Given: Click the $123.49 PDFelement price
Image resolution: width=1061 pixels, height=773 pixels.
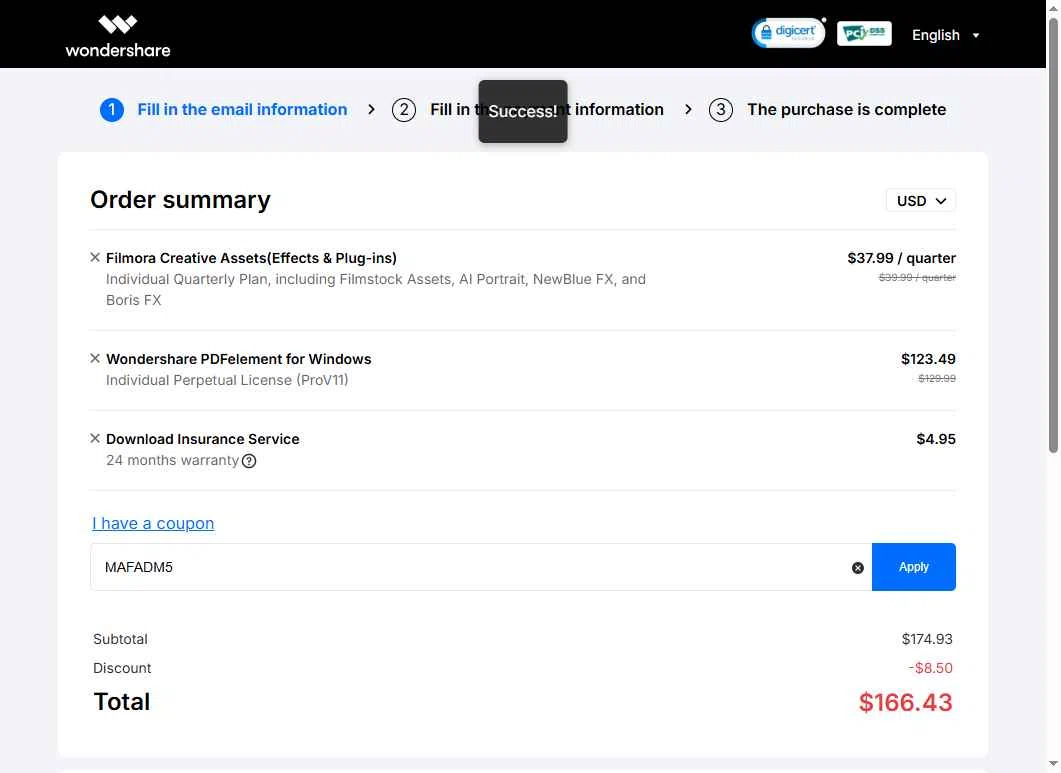Looking at the screenshot, I should [928, 359].
